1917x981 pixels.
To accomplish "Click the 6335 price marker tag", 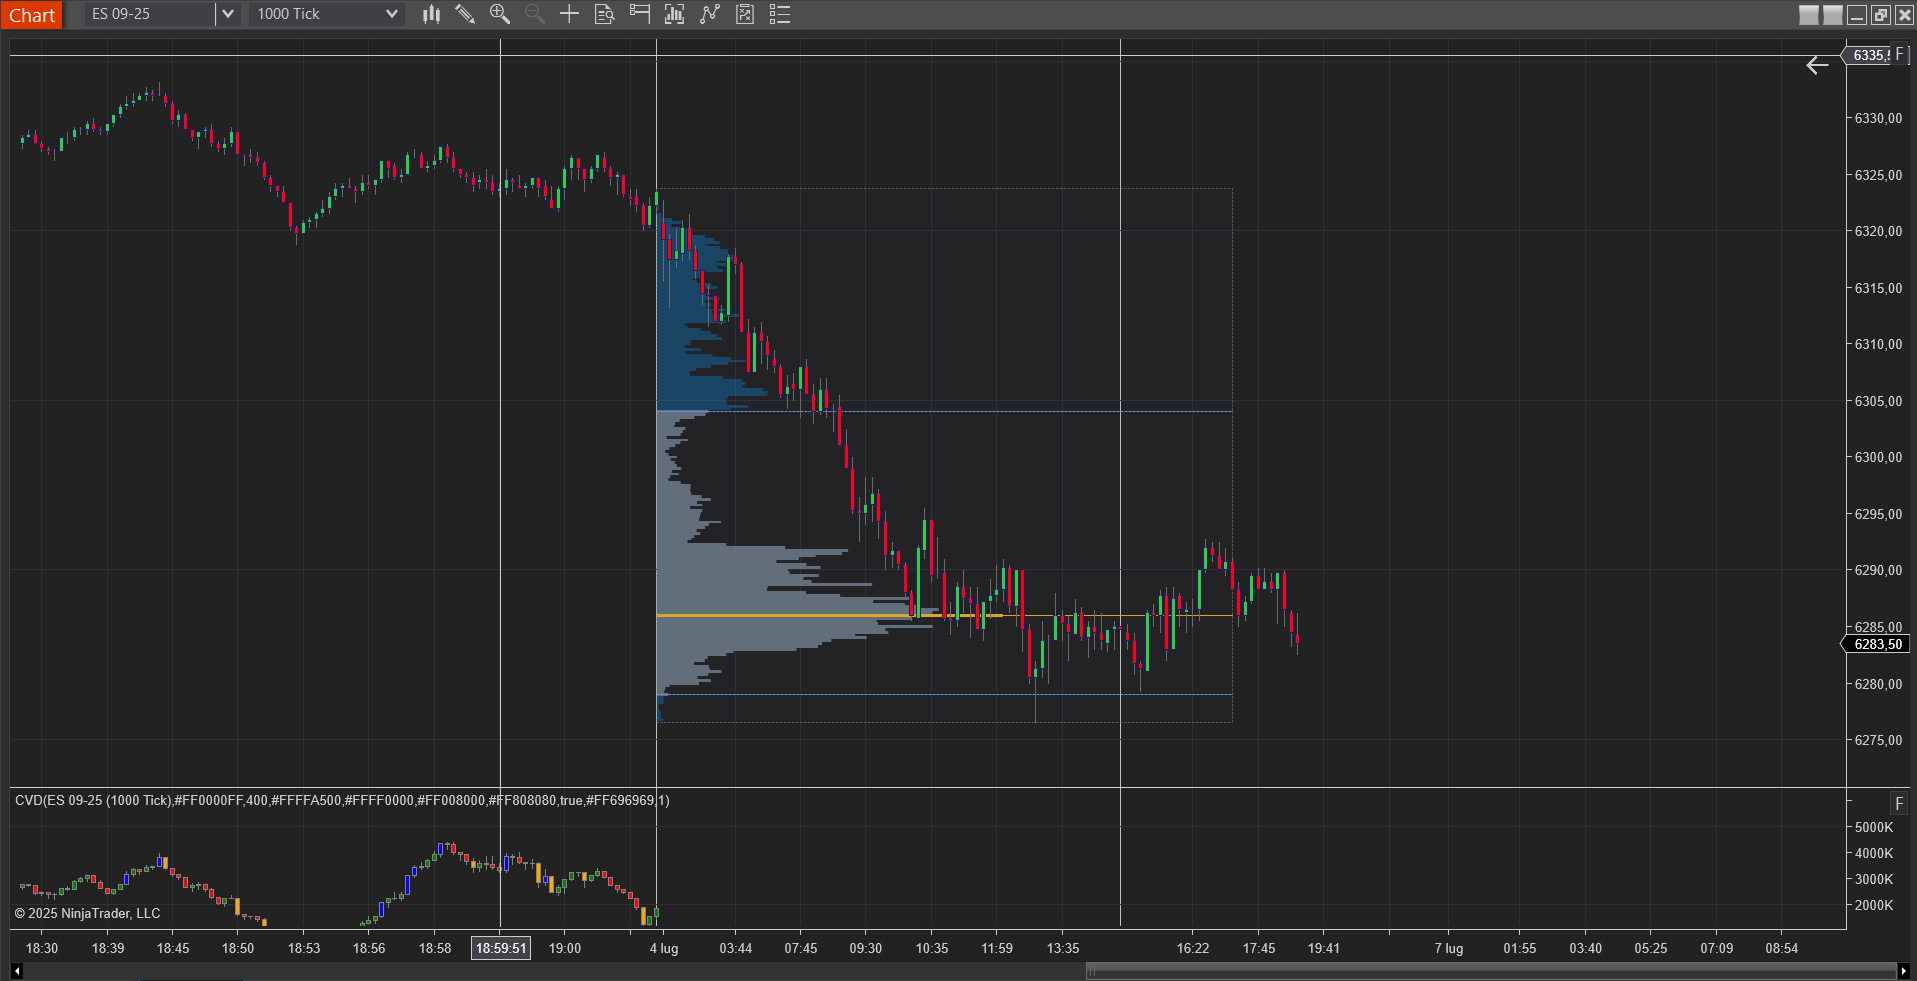I will click(x=1866, y=55).
